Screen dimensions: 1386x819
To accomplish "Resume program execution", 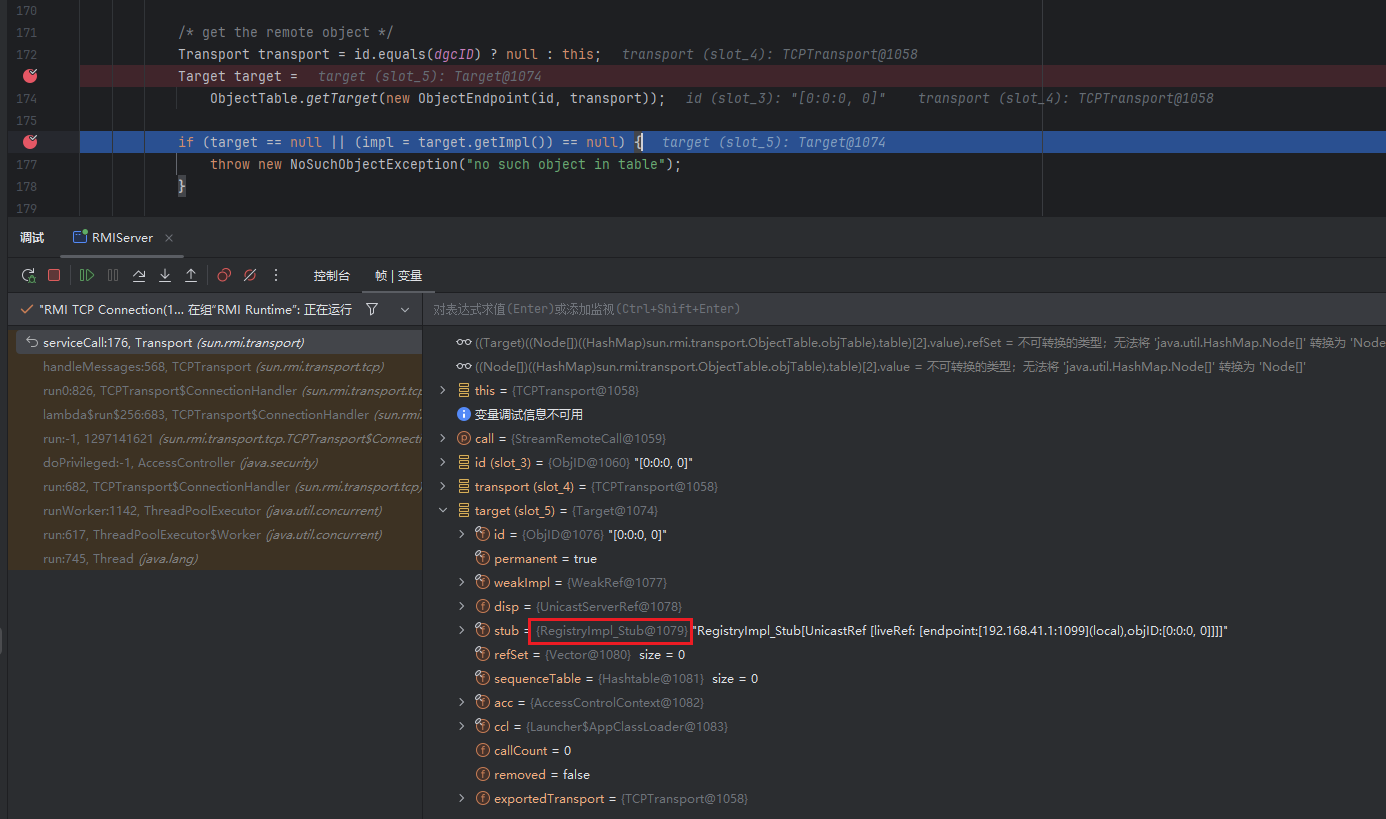I will click(x=87, y=275).
